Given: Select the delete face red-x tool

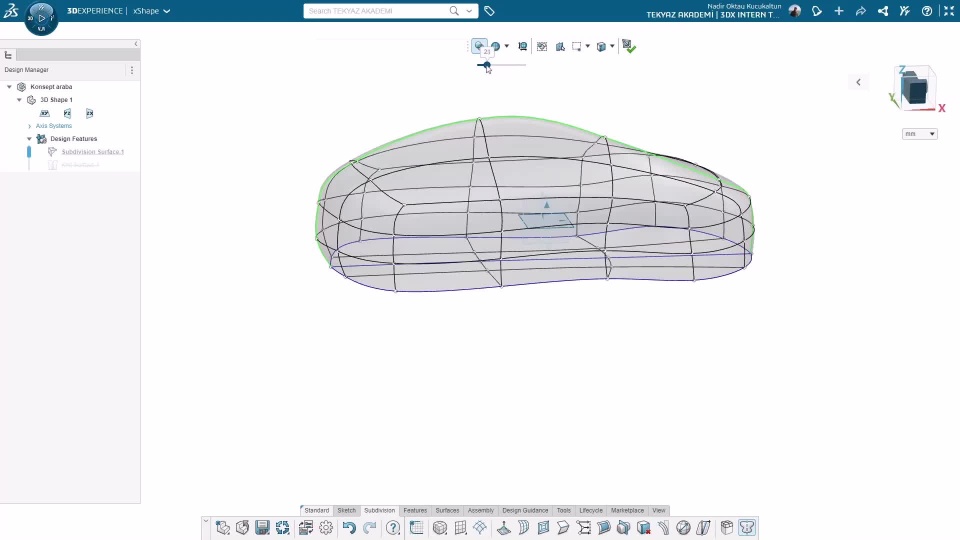Looking at the screenshot, I should click(x=643, y=528).
